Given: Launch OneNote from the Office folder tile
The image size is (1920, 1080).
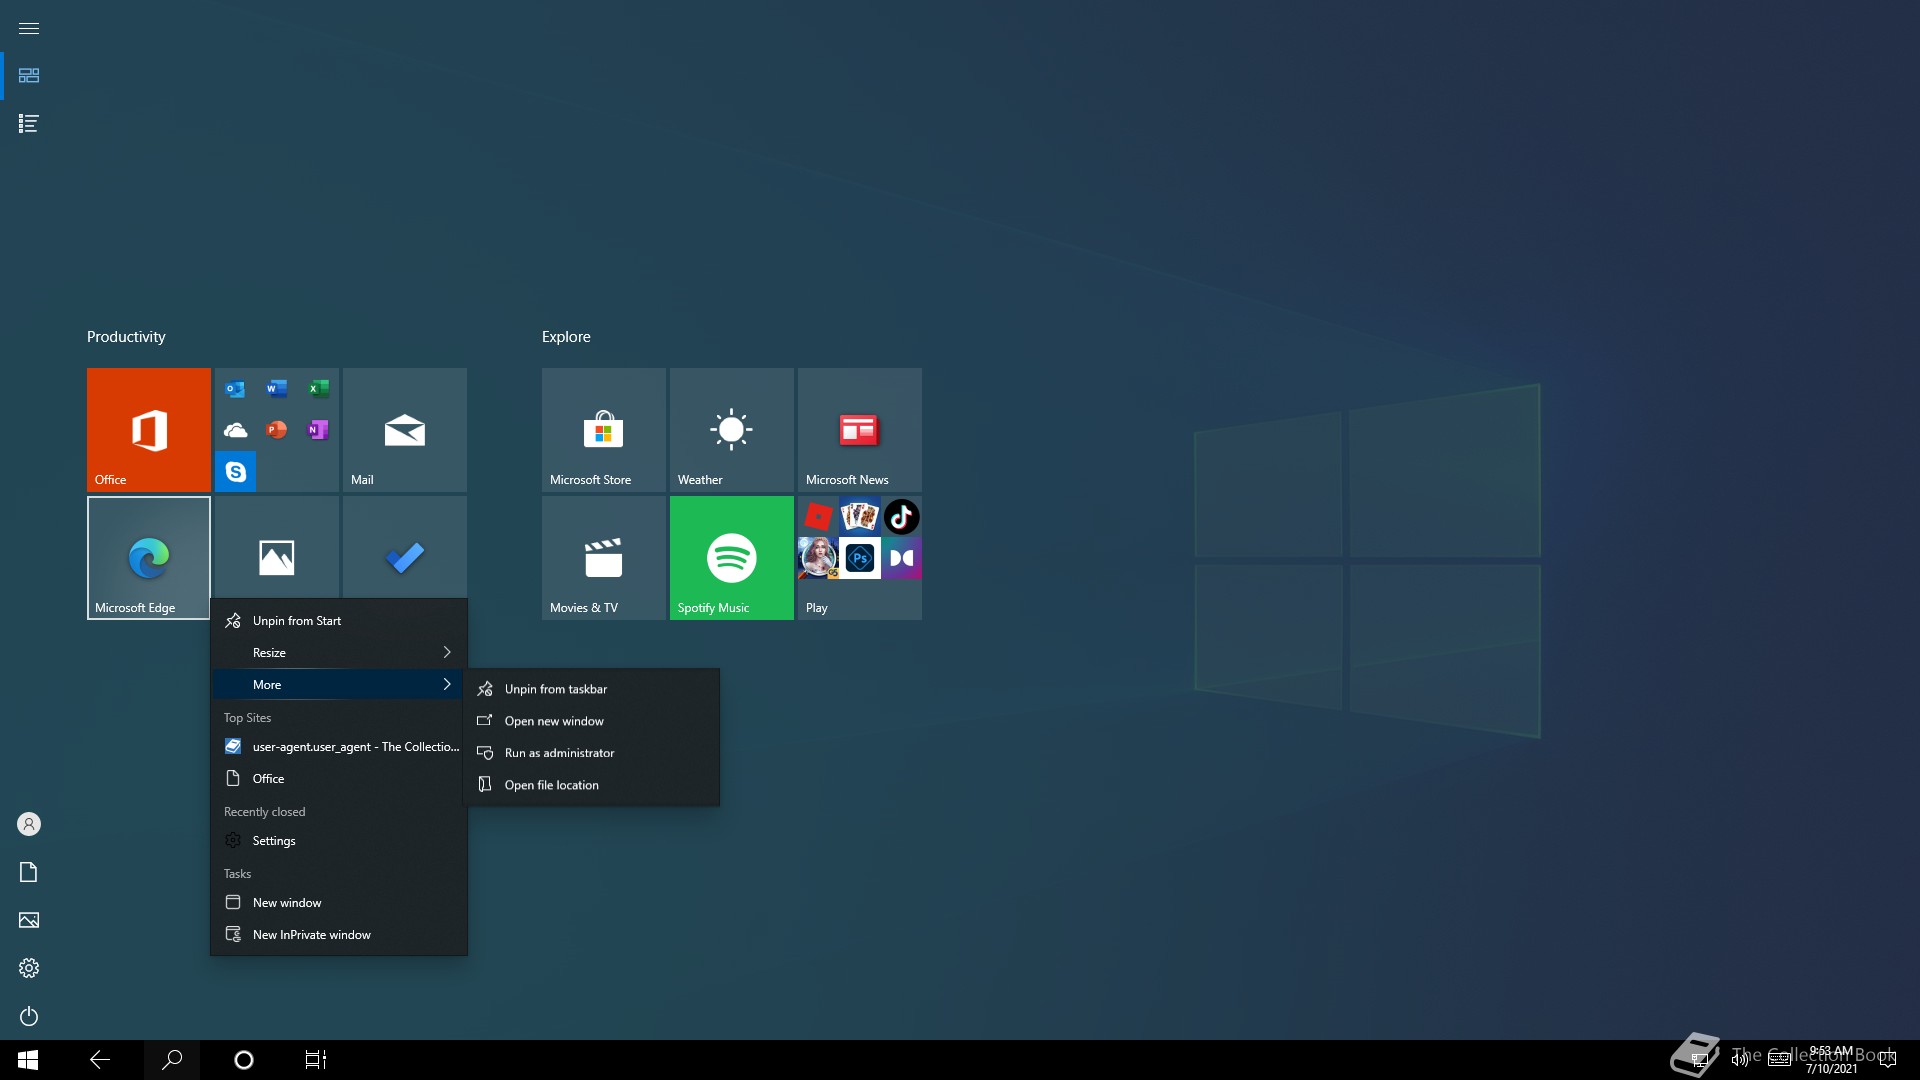Looking at the screenshot, I should [318, 430].
